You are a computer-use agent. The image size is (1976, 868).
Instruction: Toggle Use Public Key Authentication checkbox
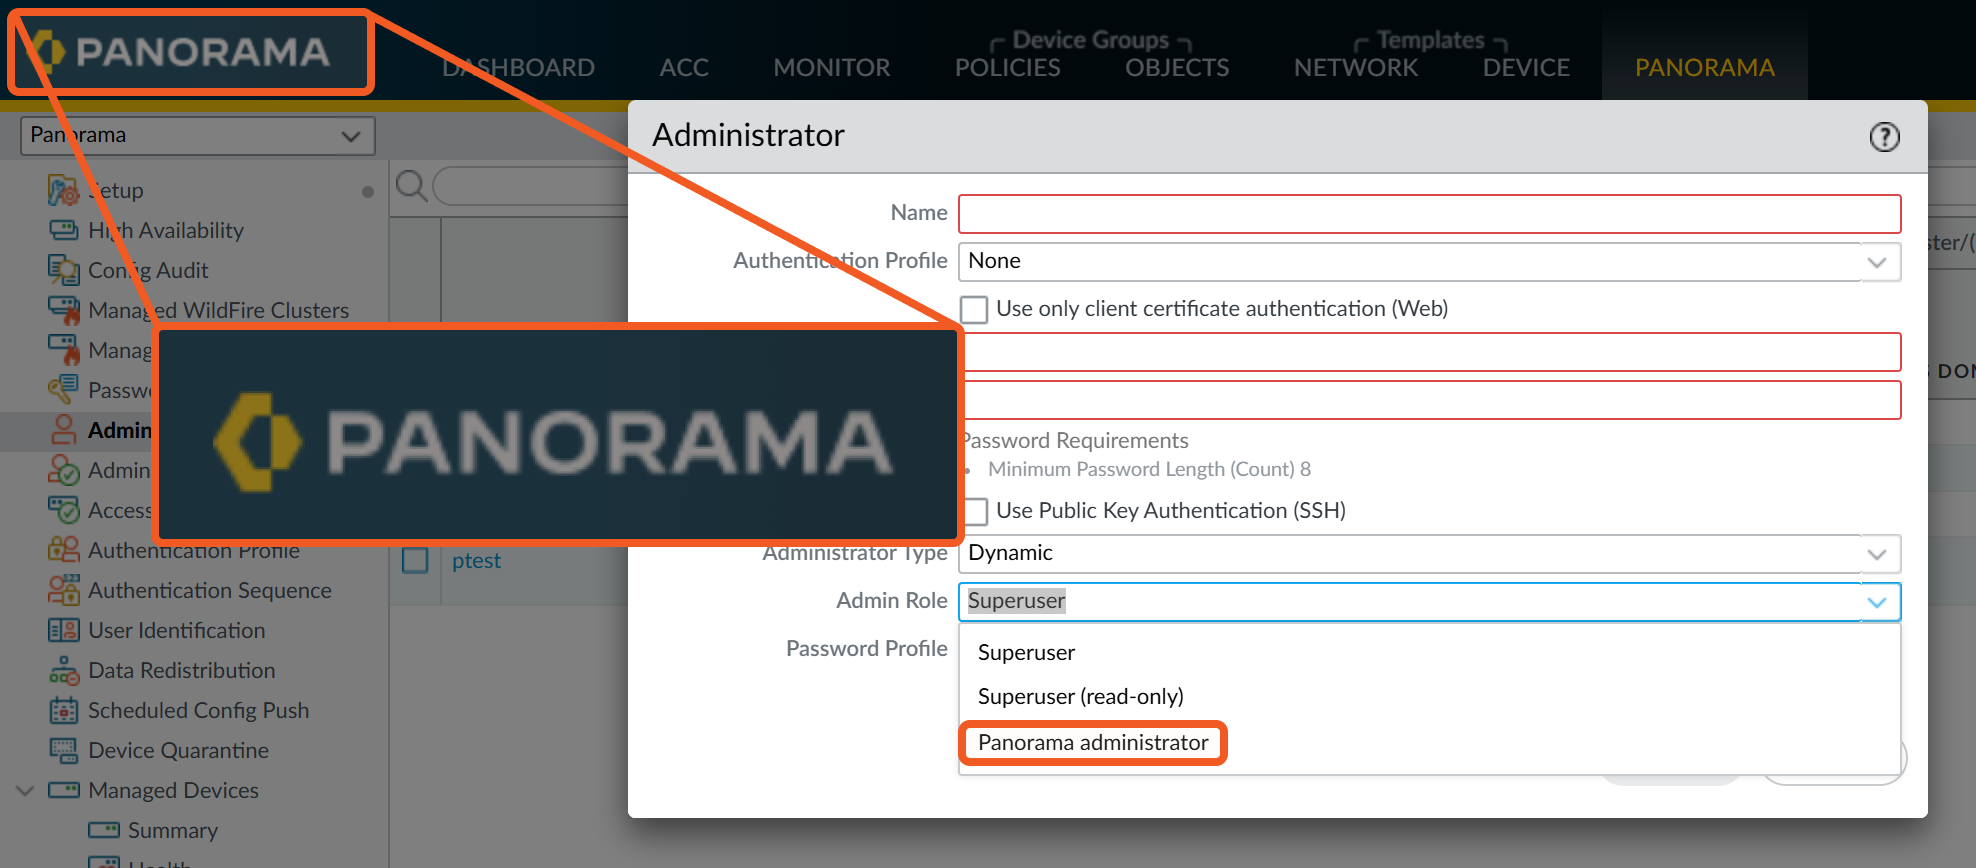pyautogui.click(x=976, y=511)
